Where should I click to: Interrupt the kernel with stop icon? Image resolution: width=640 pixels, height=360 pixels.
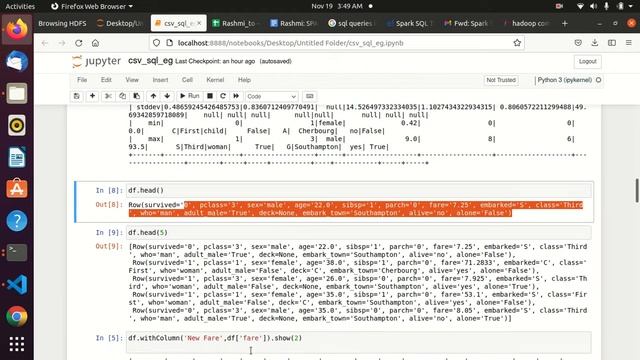tap(210, 96)
